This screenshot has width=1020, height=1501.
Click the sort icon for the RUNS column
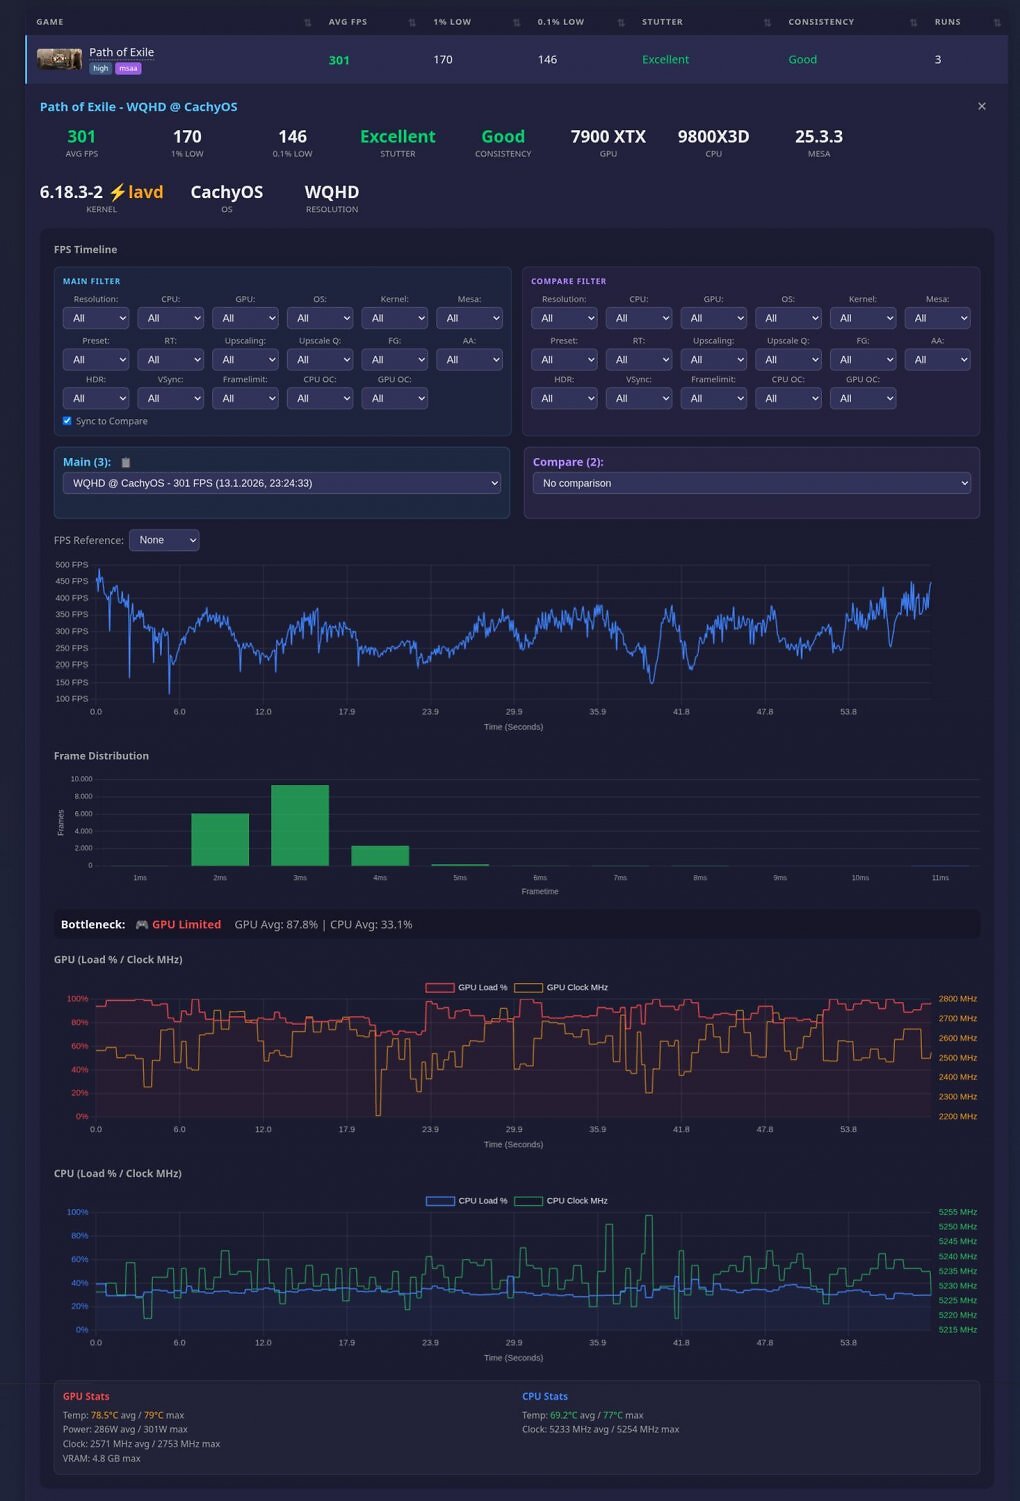tap(997, 22)
